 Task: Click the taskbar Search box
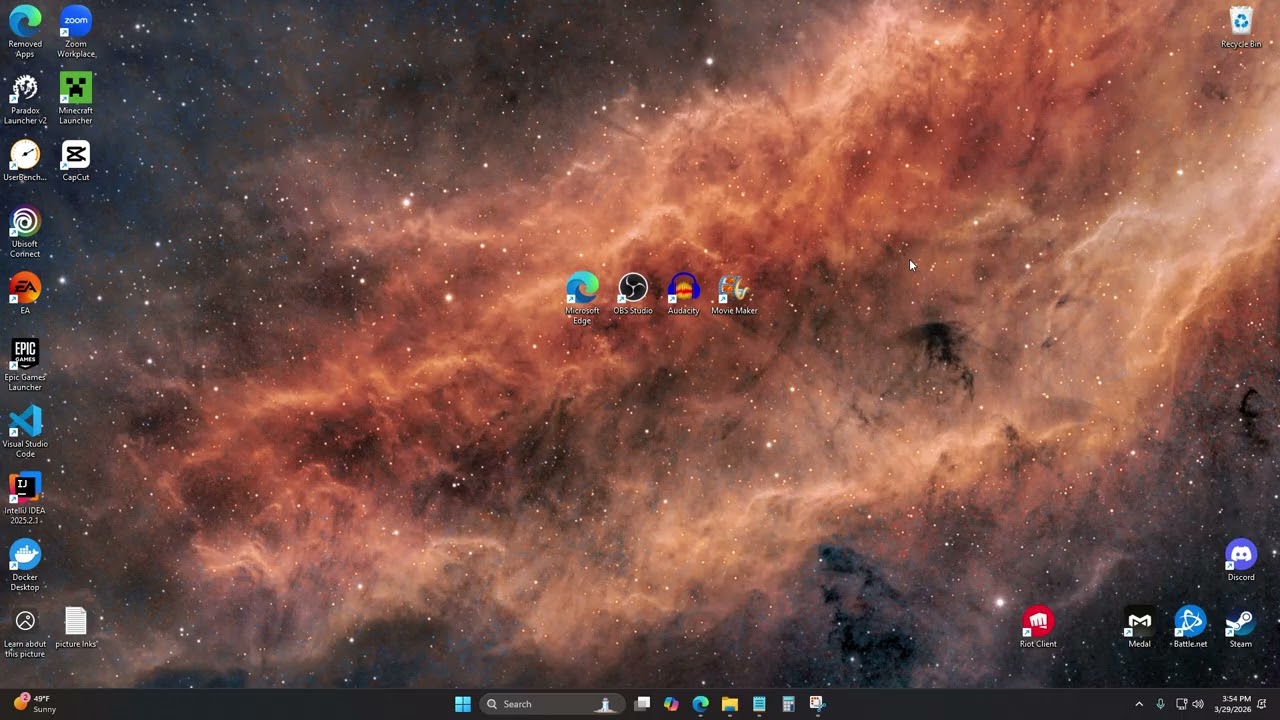click(552, 704)
